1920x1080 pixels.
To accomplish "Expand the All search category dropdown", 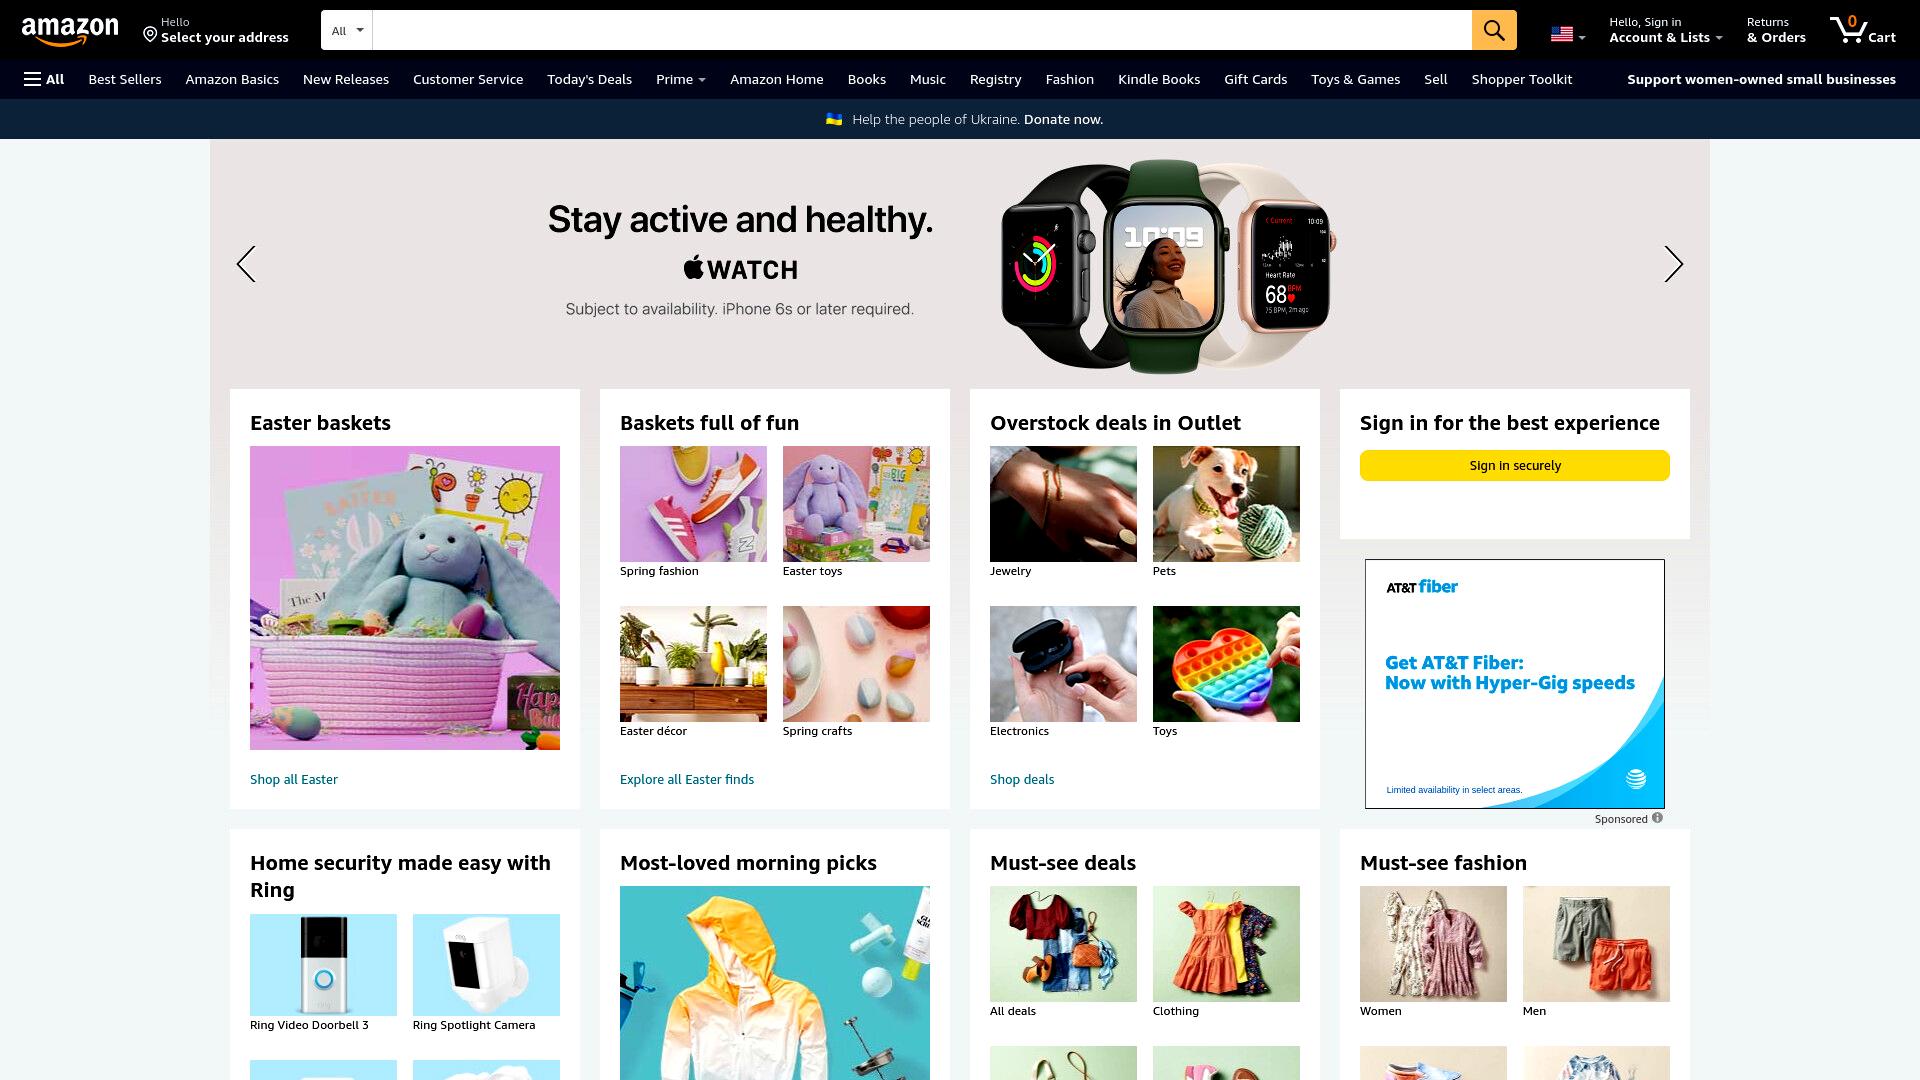I will 347,30.
